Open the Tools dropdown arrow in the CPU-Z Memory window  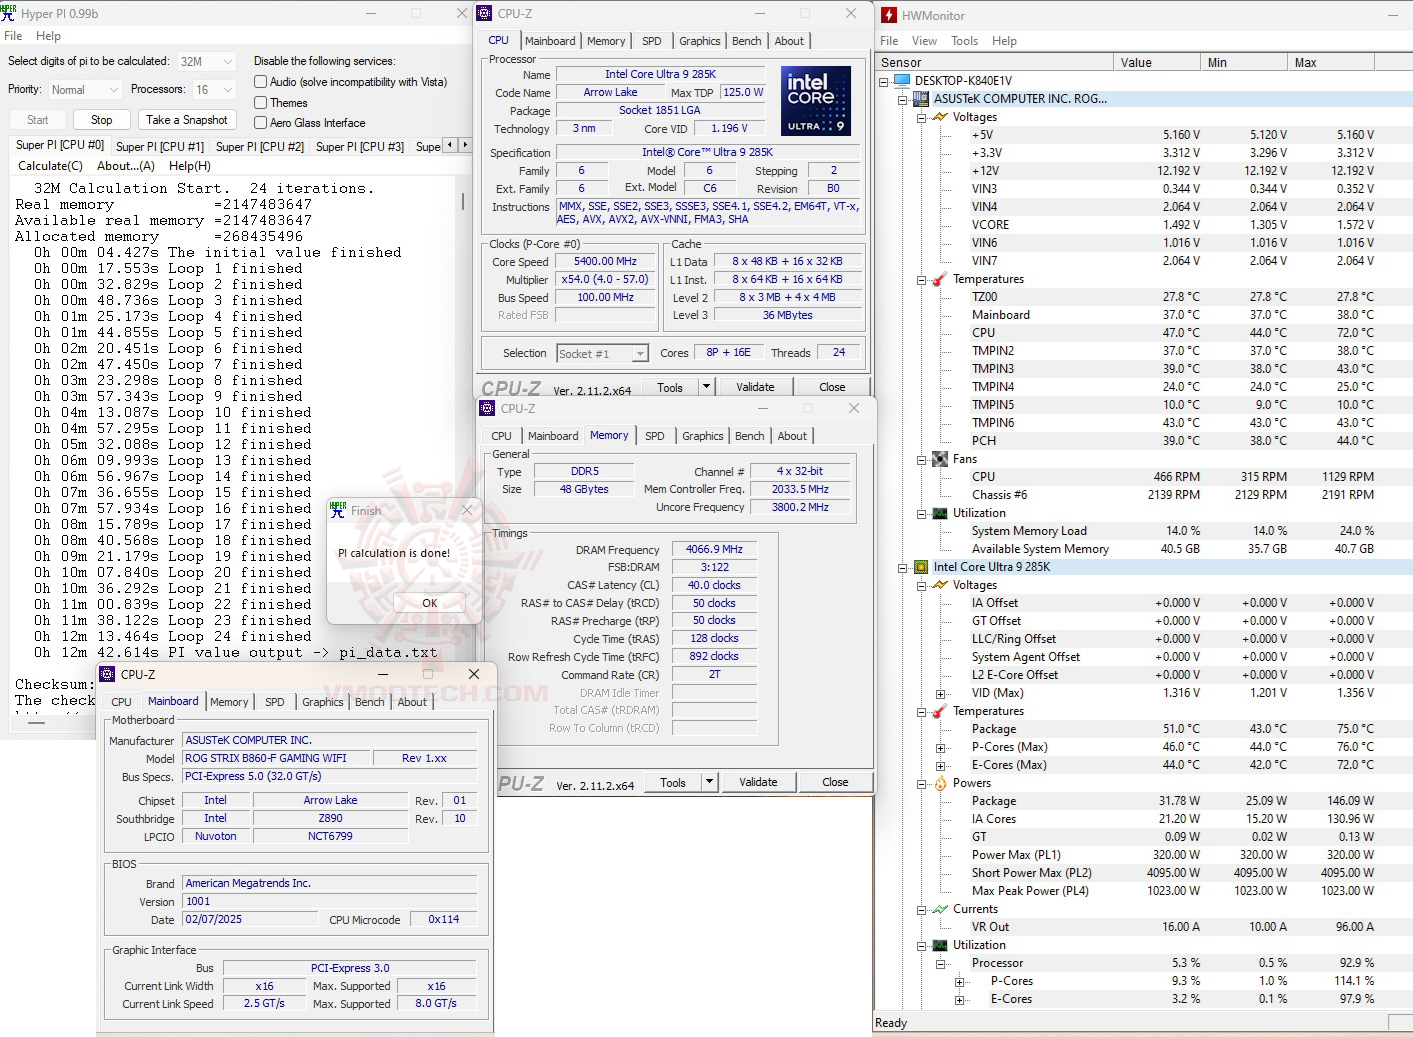pyautogui.click(x=710, y=782)
